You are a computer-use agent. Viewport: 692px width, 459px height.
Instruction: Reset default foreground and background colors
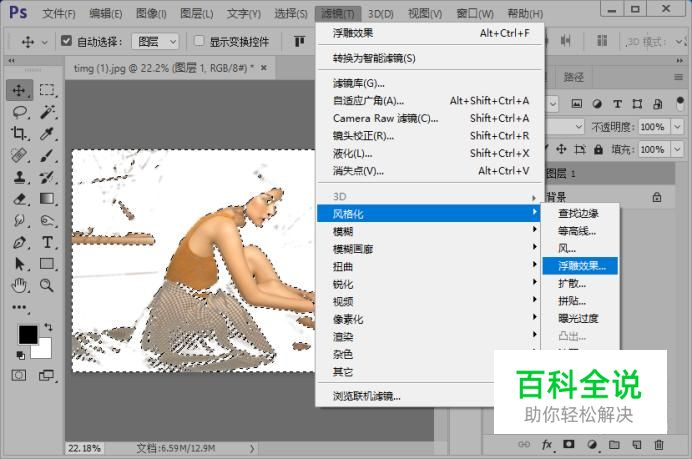pyautogui.click(x=20, y=355)
